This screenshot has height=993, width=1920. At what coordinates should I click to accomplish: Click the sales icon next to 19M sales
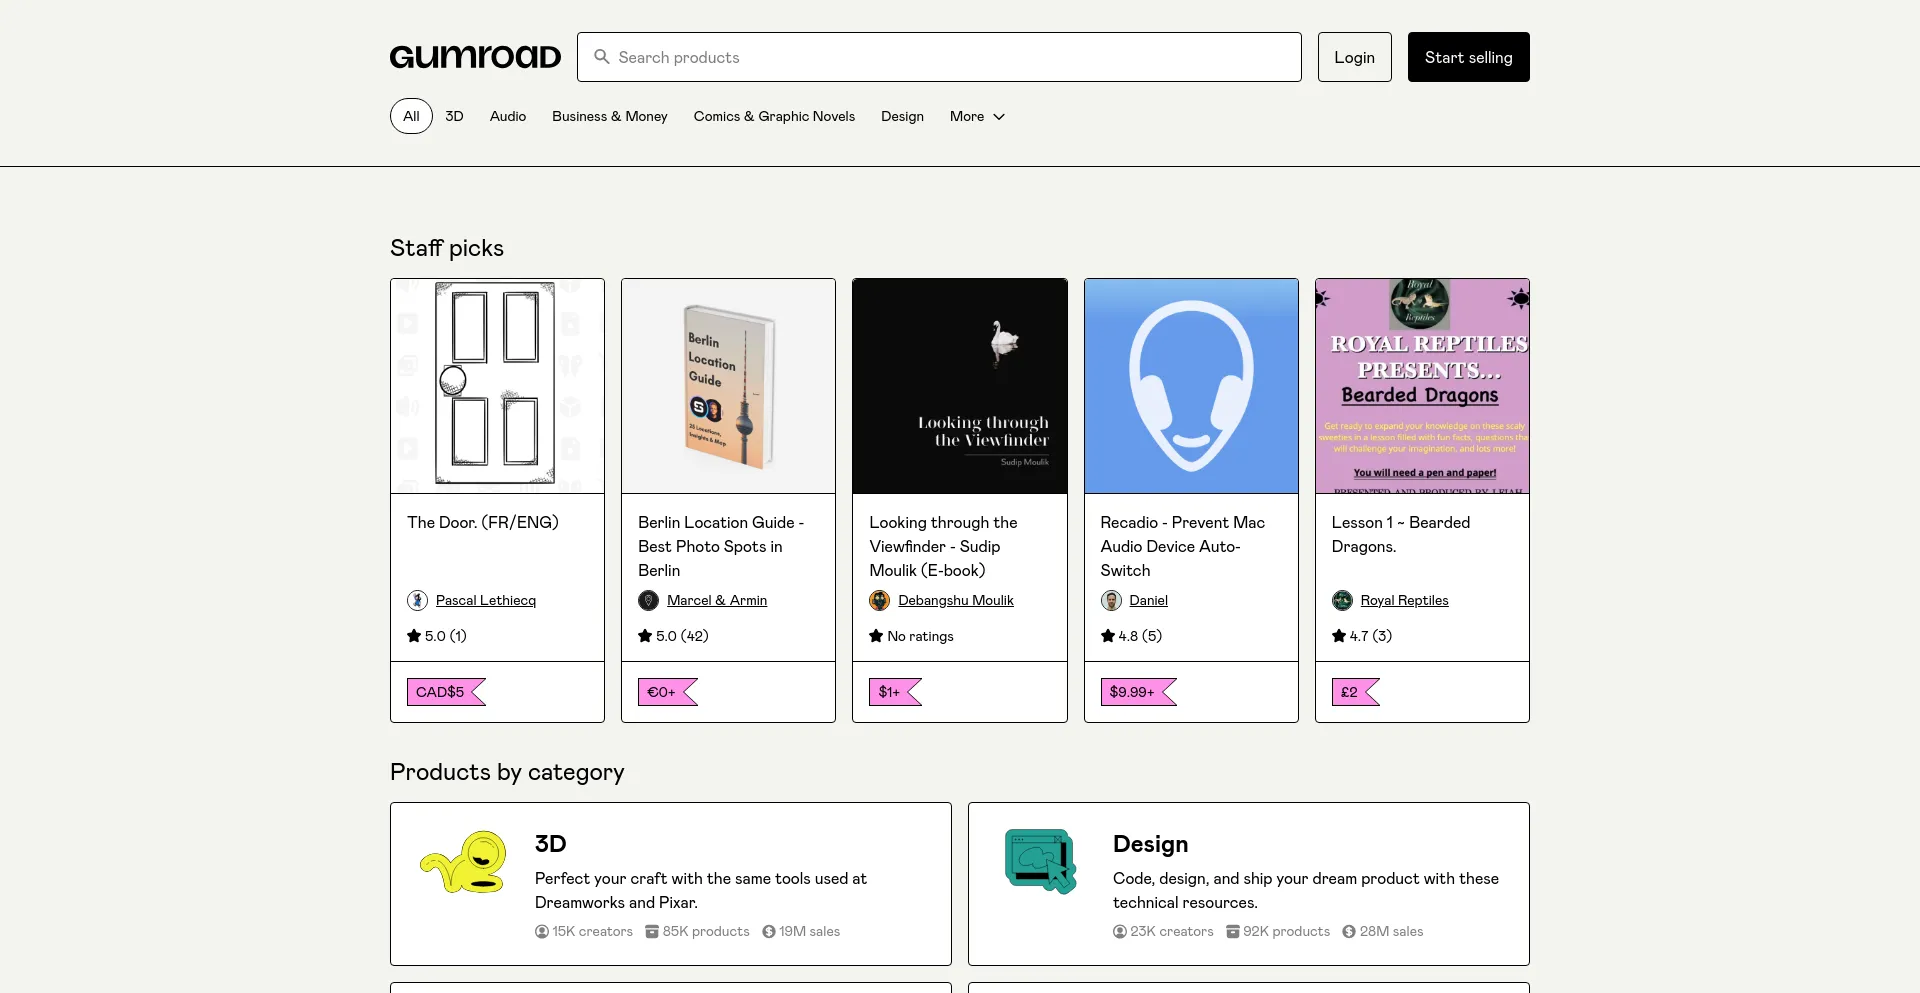pyautogui.click(x=769, y=931)
